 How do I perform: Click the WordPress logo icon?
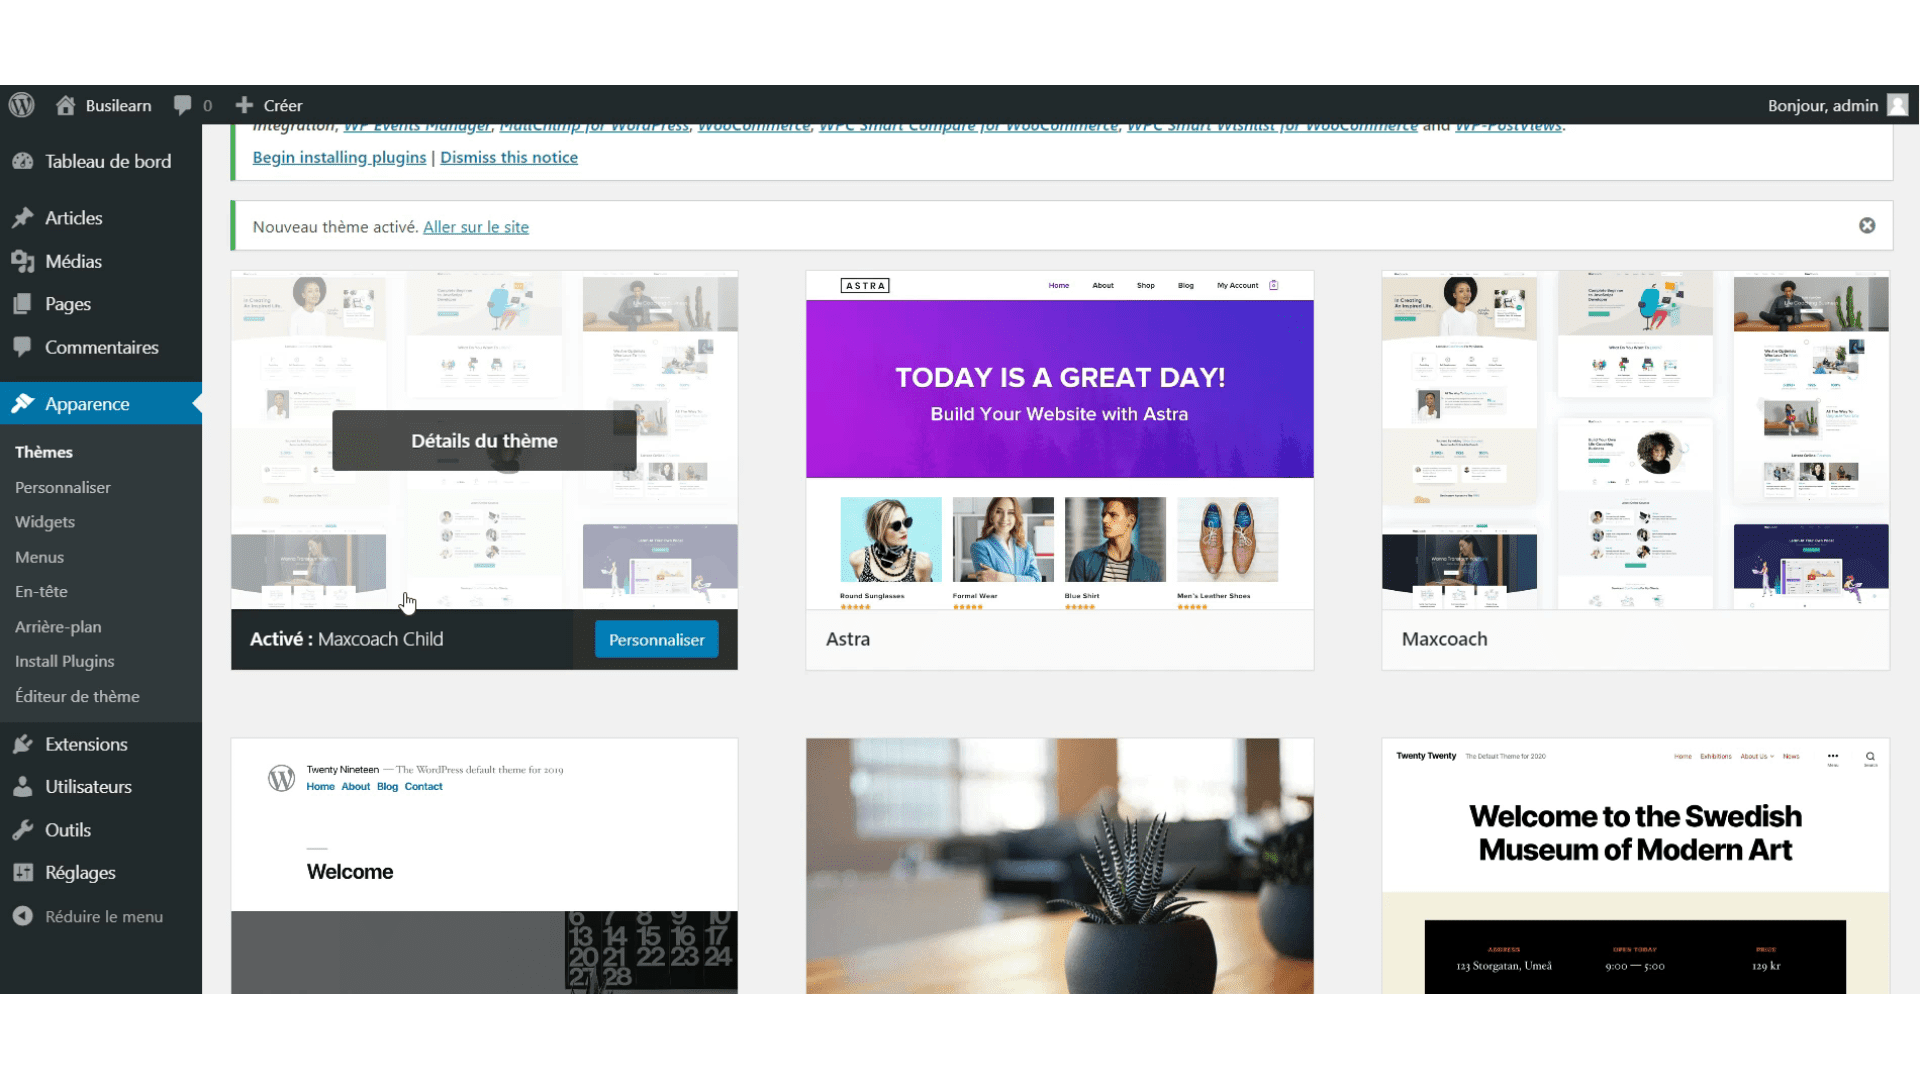(x=24, y=105)
